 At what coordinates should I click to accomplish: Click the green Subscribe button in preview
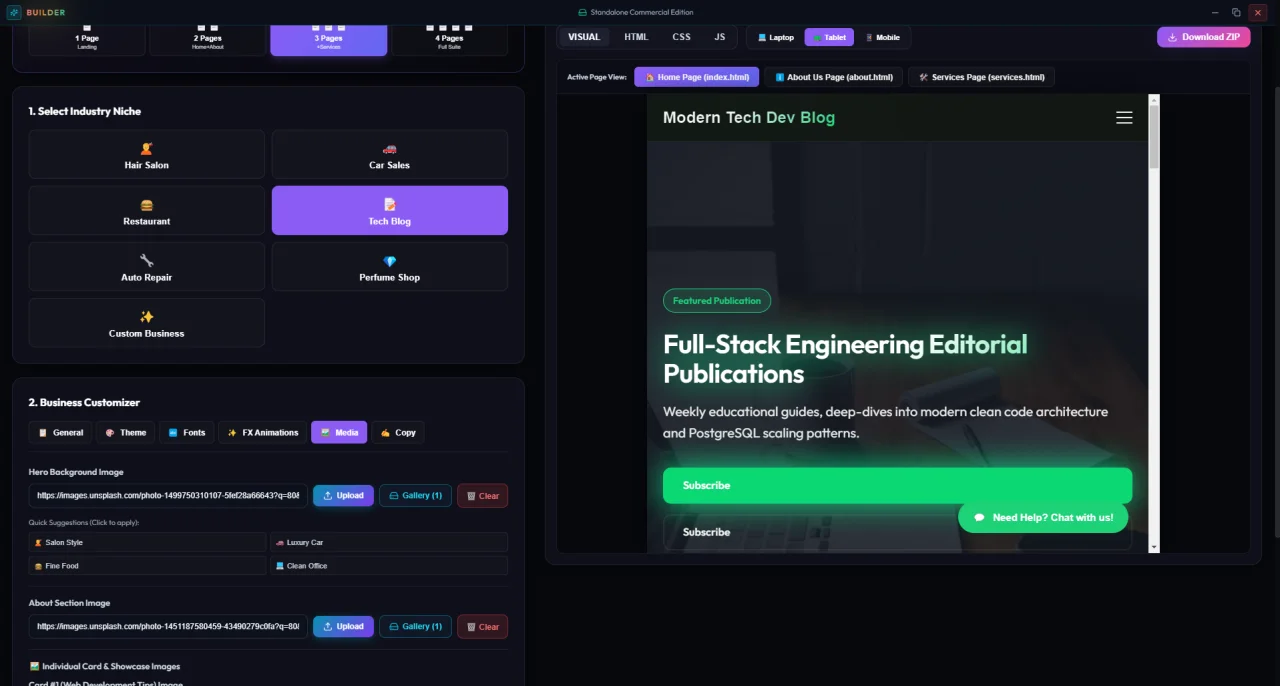pos(897,485)
